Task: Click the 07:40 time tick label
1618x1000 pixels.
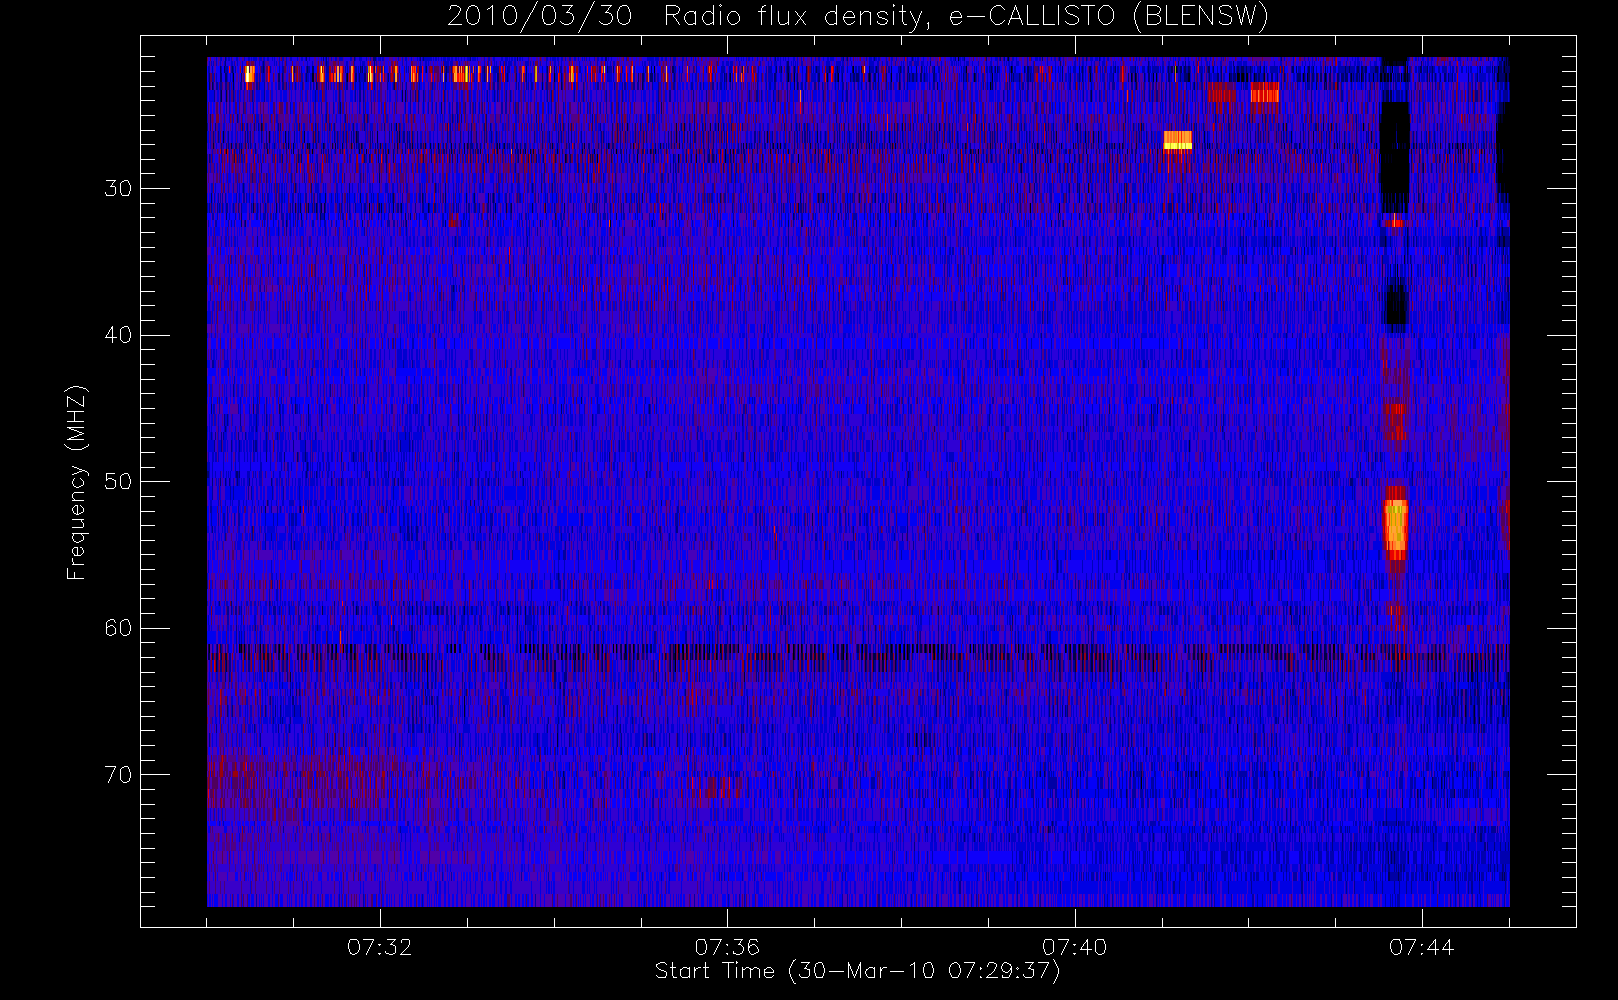Action: tap(1074, 947)
